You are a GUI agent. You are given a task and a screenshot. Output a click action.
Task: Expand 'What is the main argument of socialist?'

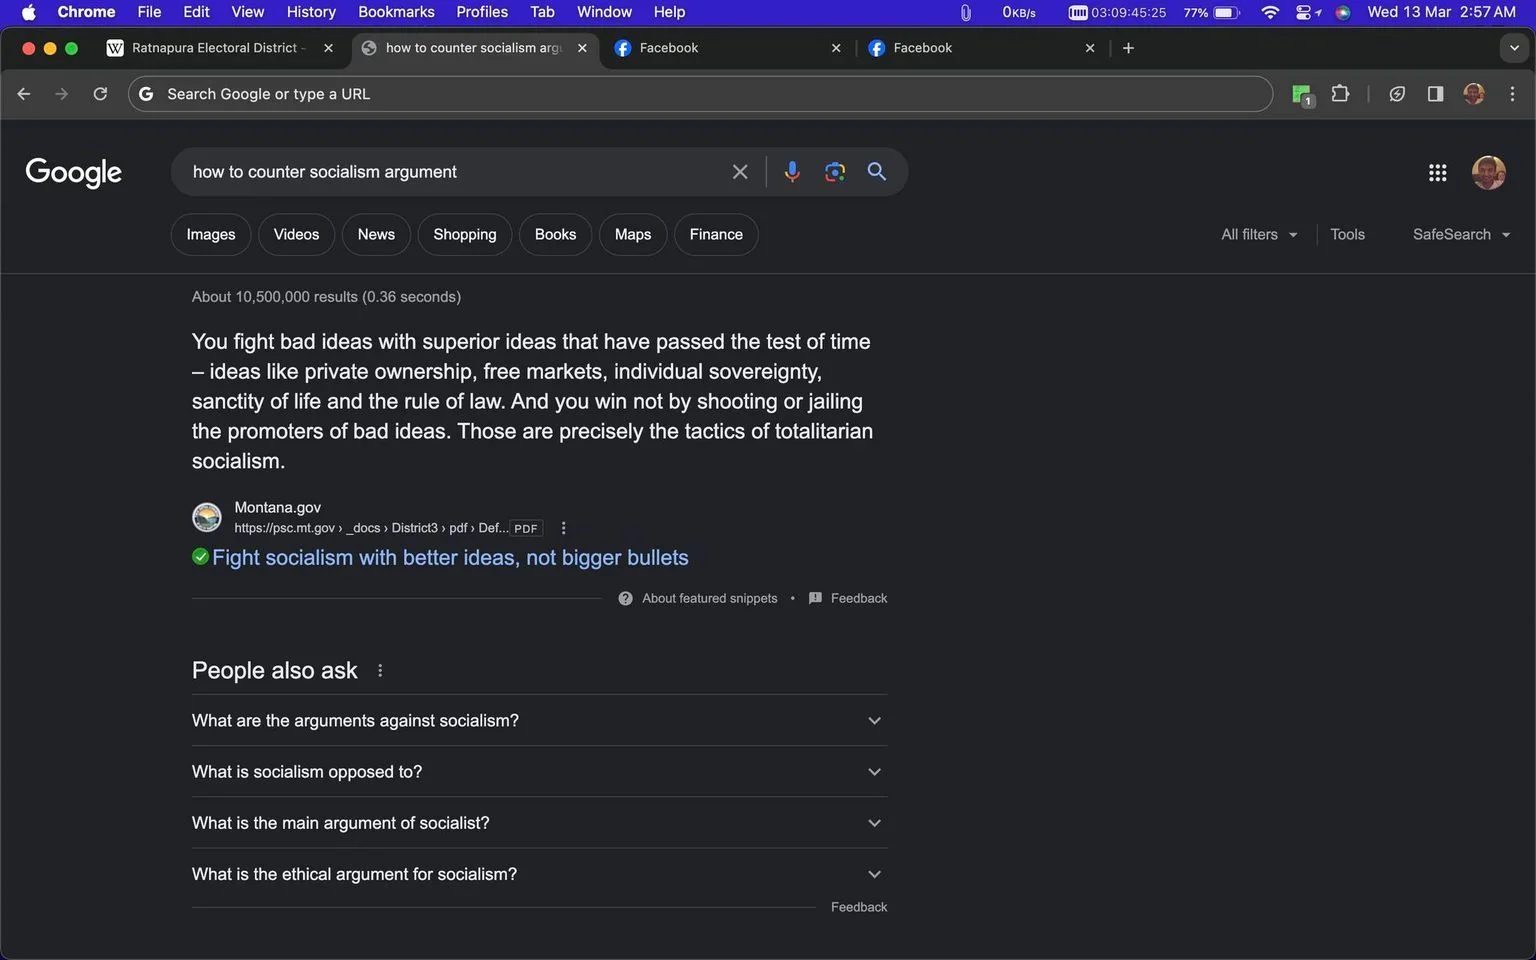(539, 823)
